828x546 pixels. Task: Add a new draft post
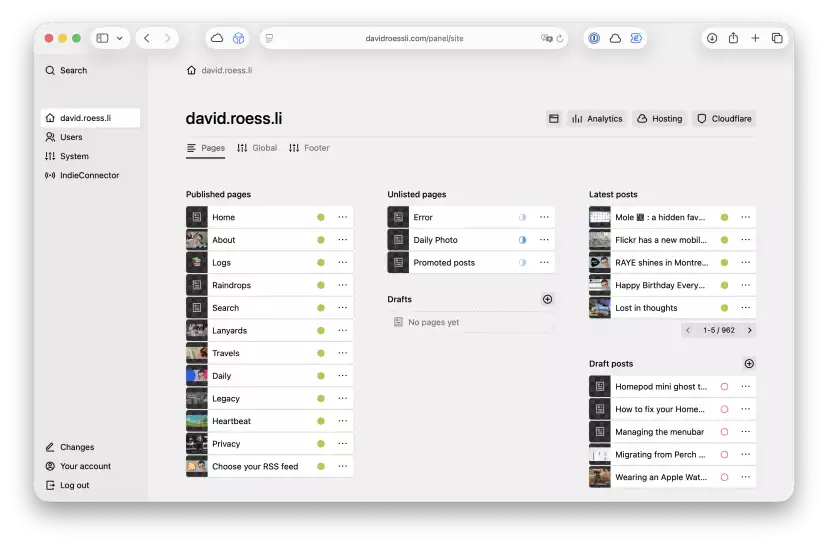(749, 364)
